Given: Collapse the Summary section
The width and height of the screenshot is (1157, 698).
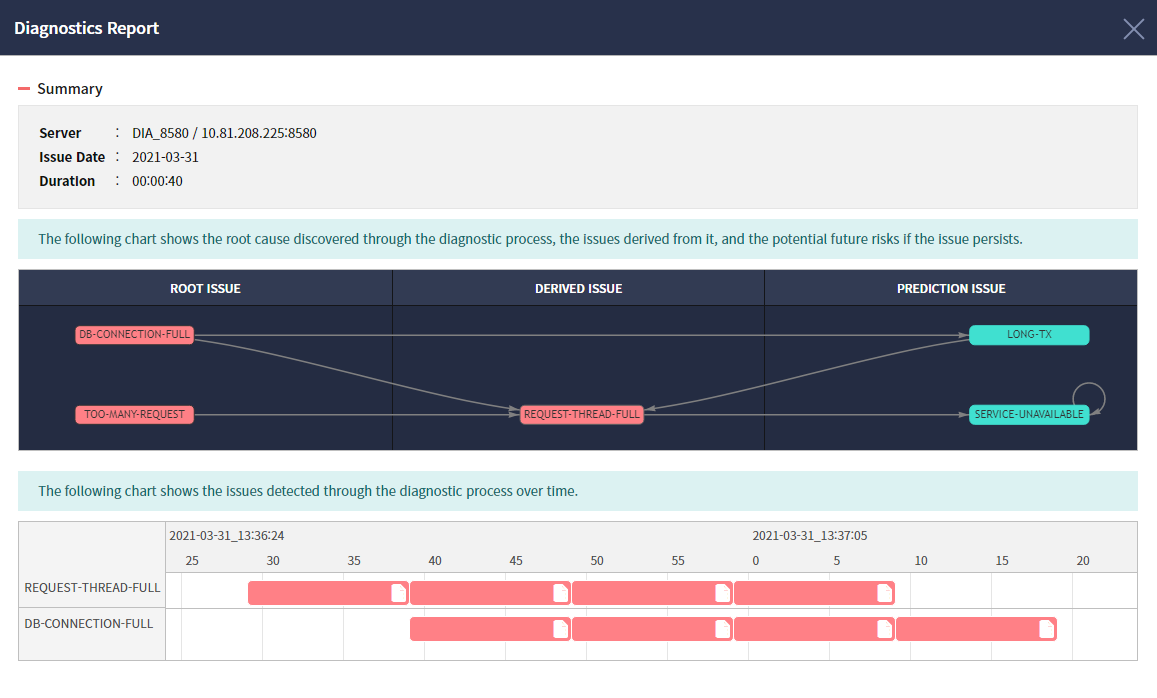Looking at the screenshot, I should pyautogui.click(x=22, y=88).
